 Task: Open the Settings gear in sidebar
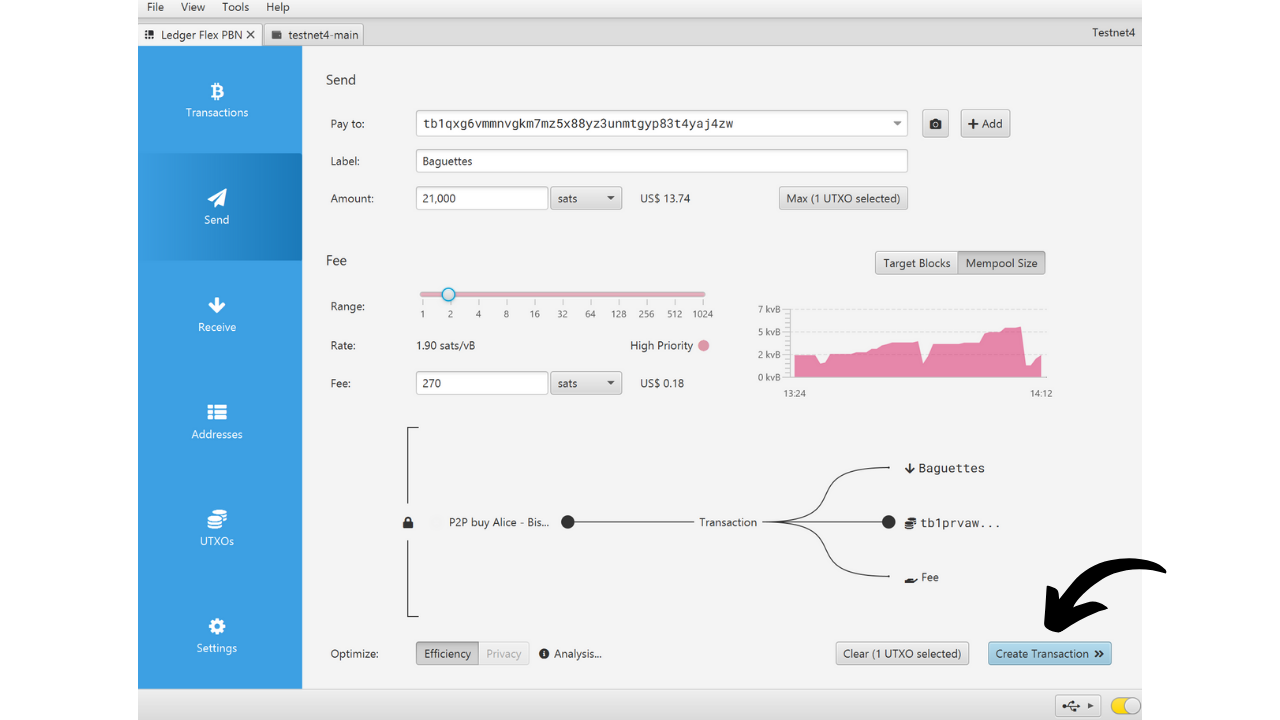coord(217,635)
